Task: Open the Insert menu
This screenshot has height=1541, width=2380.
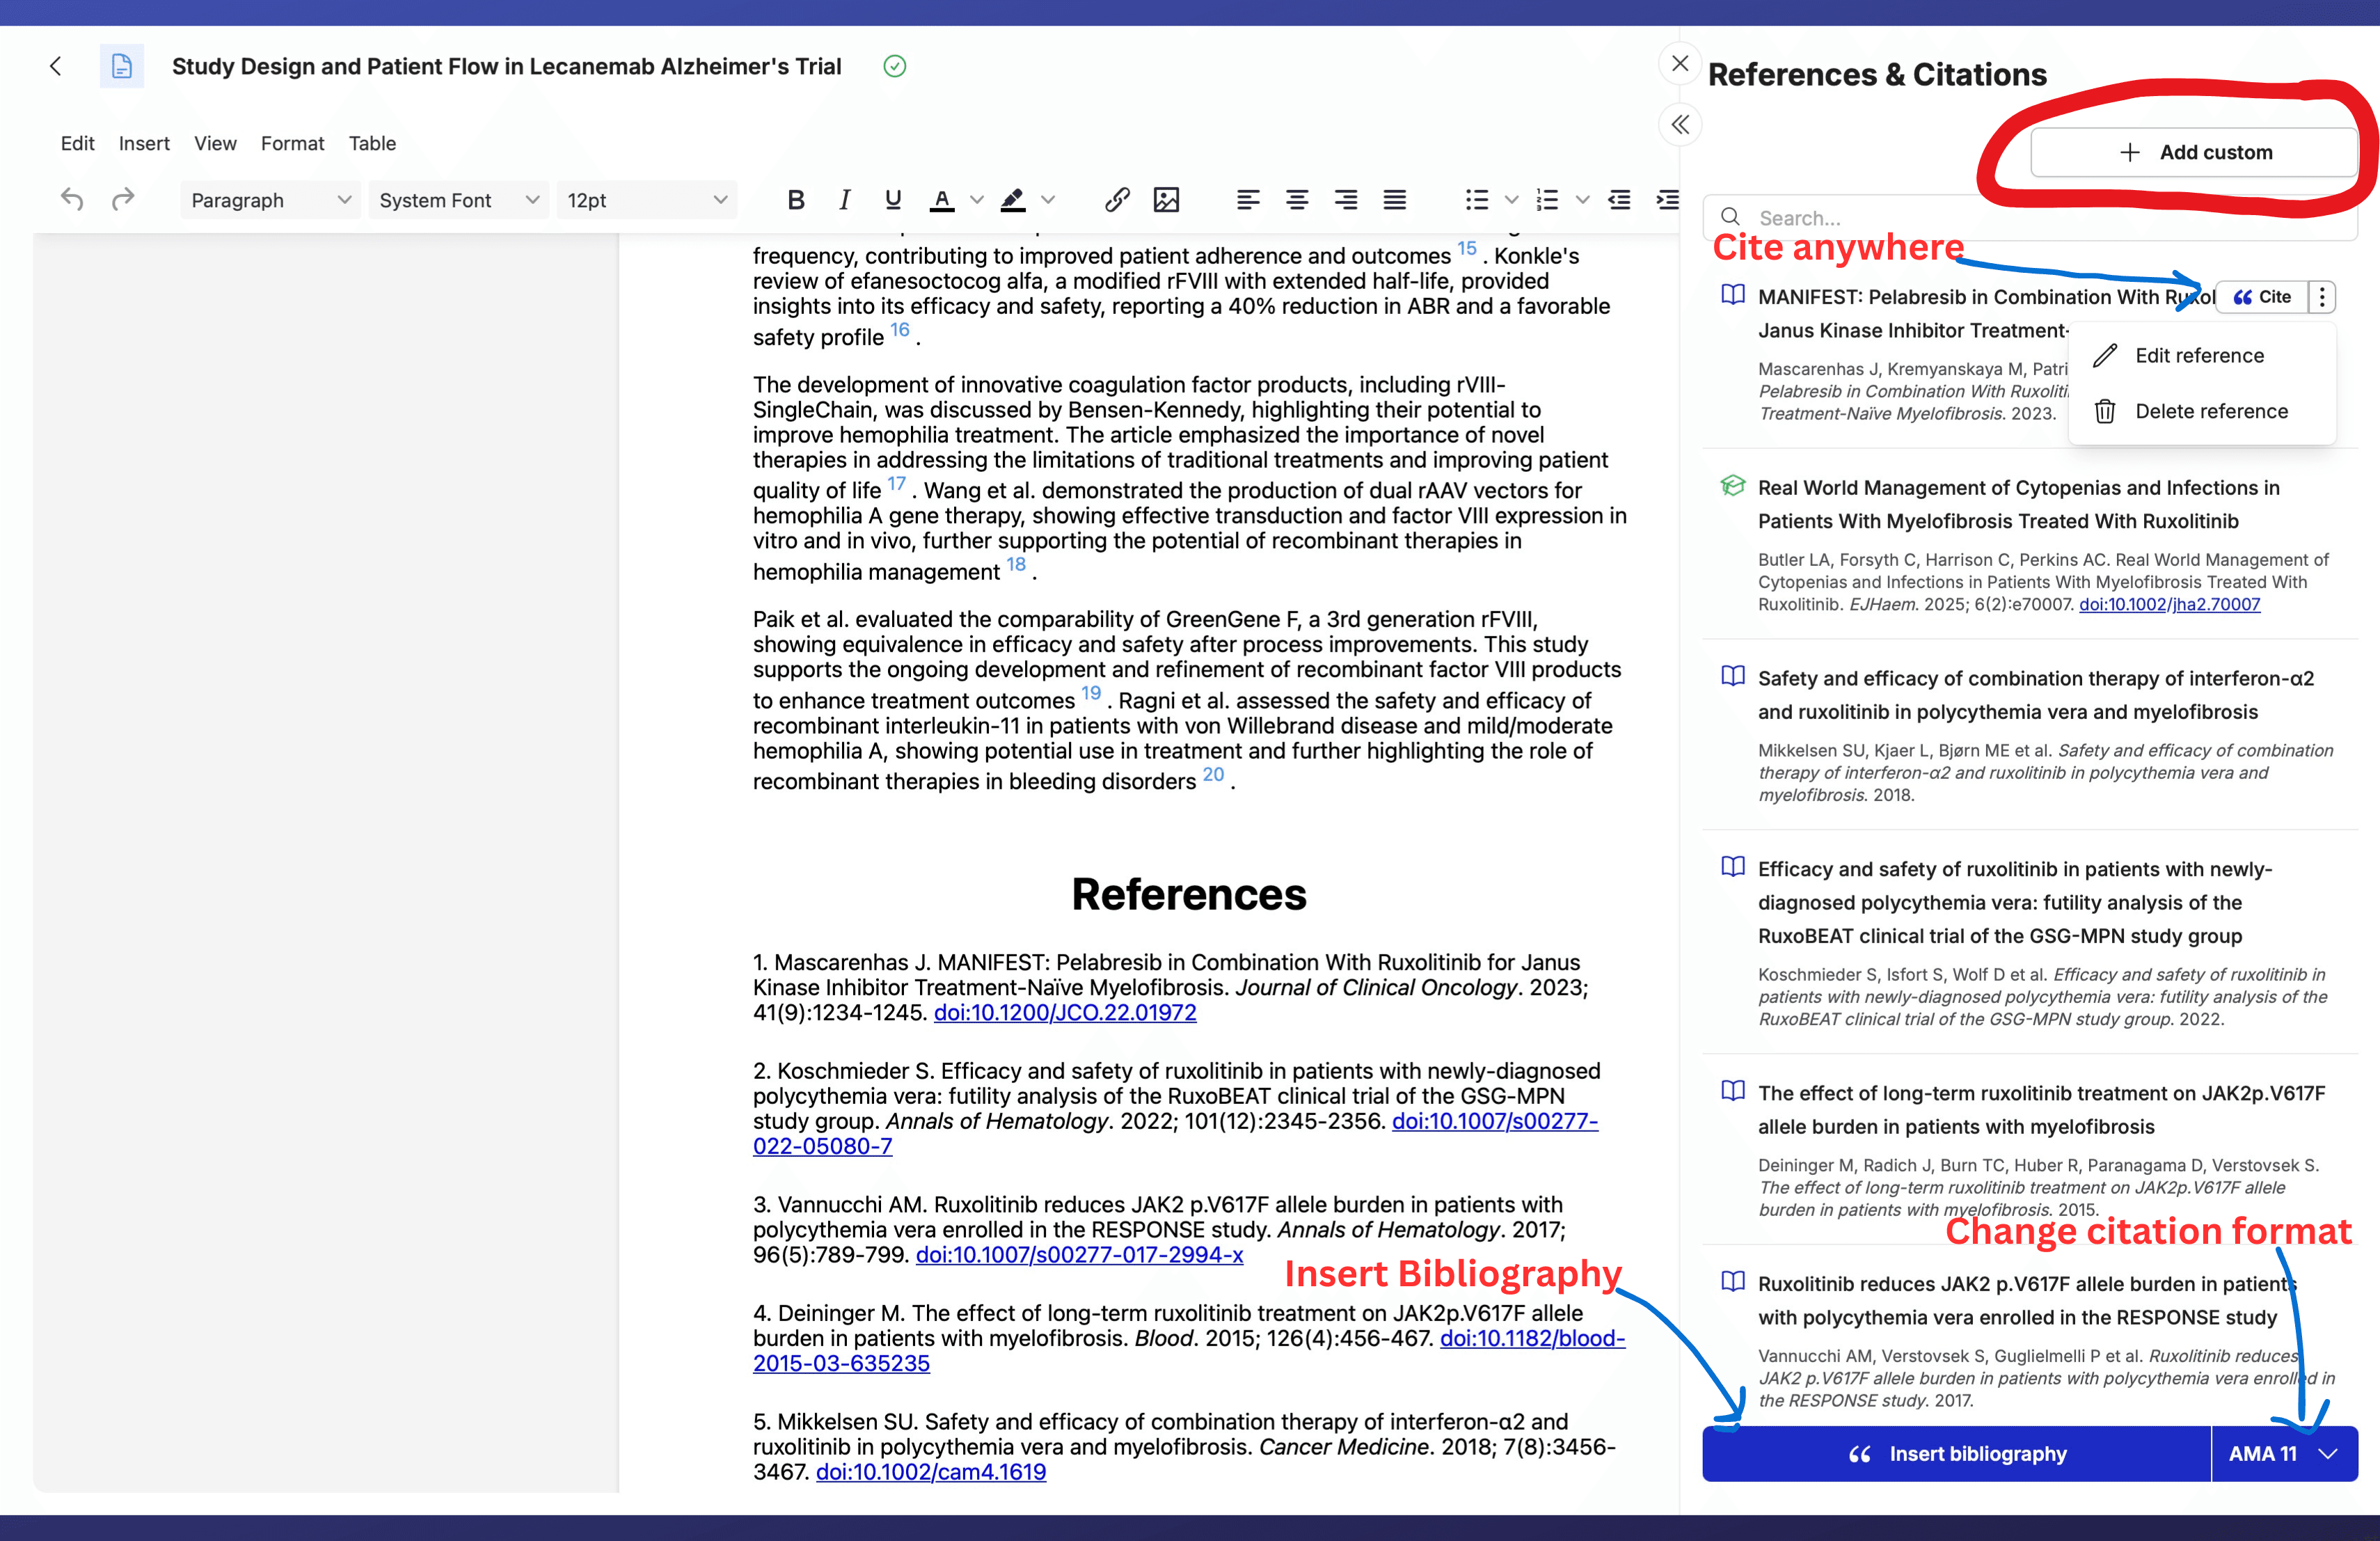Action: pyautogui.click(x=144, y=143)
